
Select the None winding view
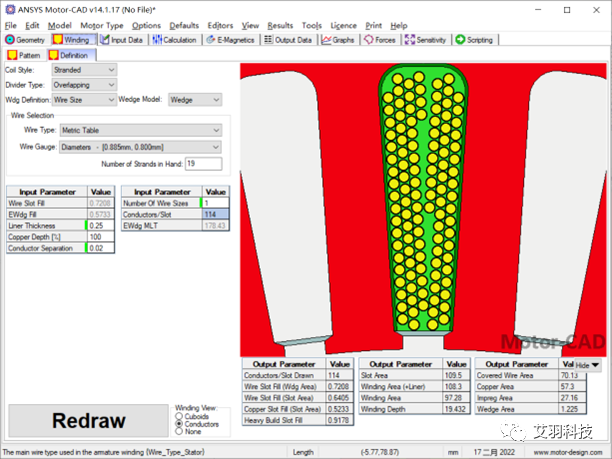[x=179, y=431]
